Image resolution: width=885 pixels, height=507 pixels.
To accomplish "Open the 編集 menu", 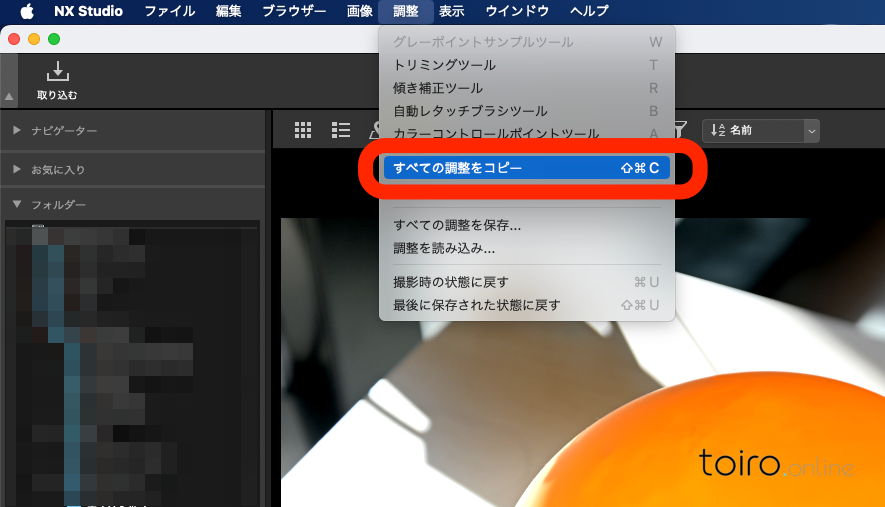I will tap(229, 11).
